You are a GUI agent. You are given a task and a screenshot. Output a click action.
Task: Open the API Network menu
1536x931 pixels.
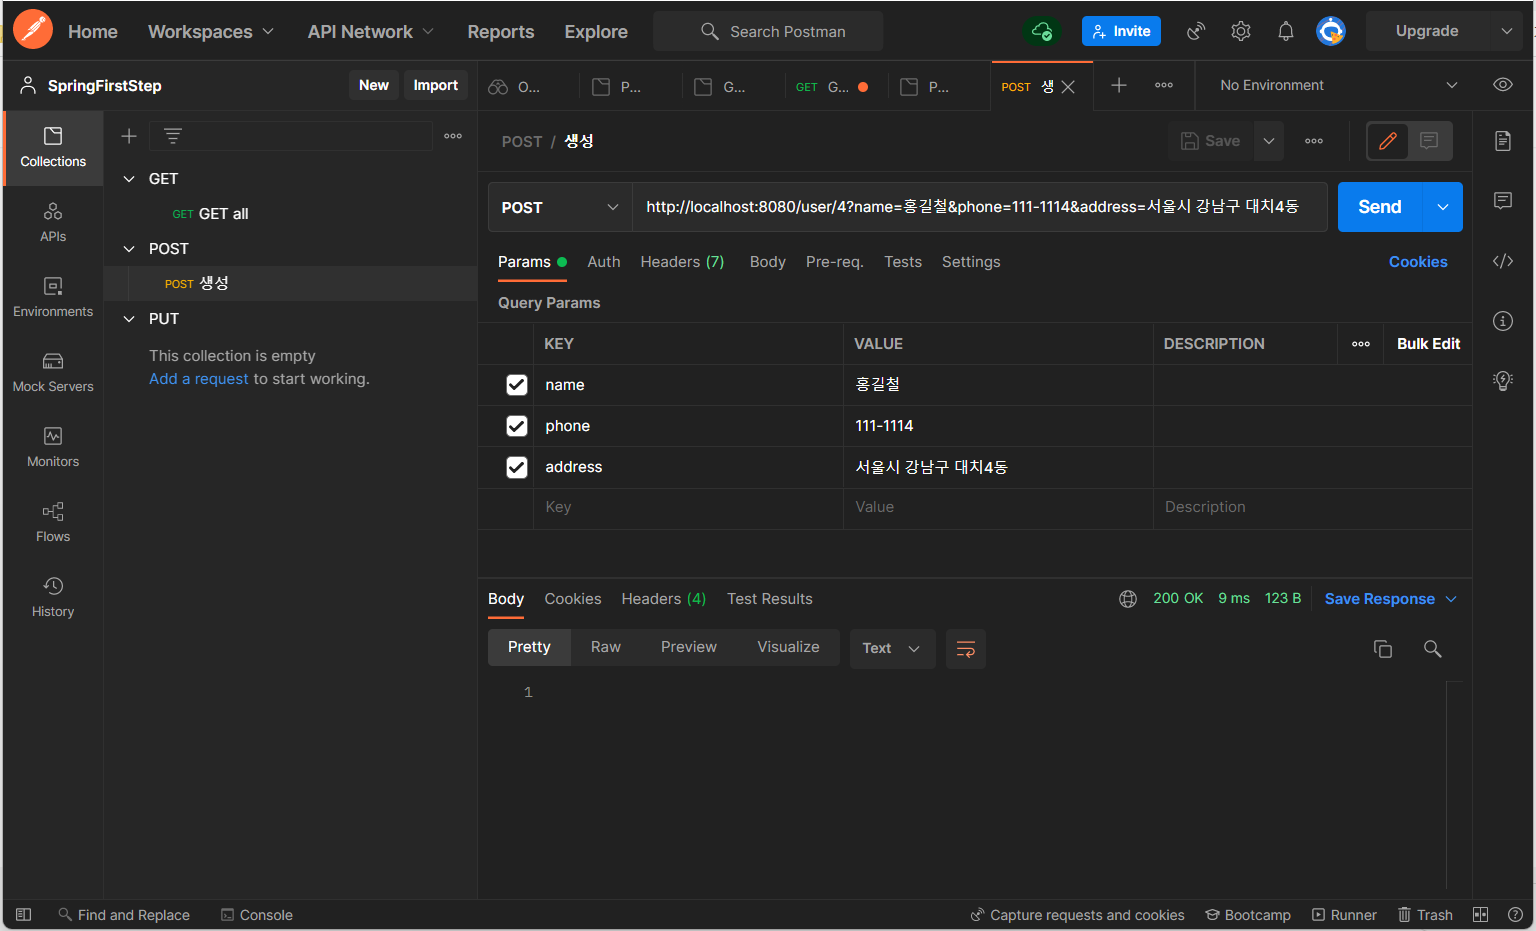click(x=371, y=32)
